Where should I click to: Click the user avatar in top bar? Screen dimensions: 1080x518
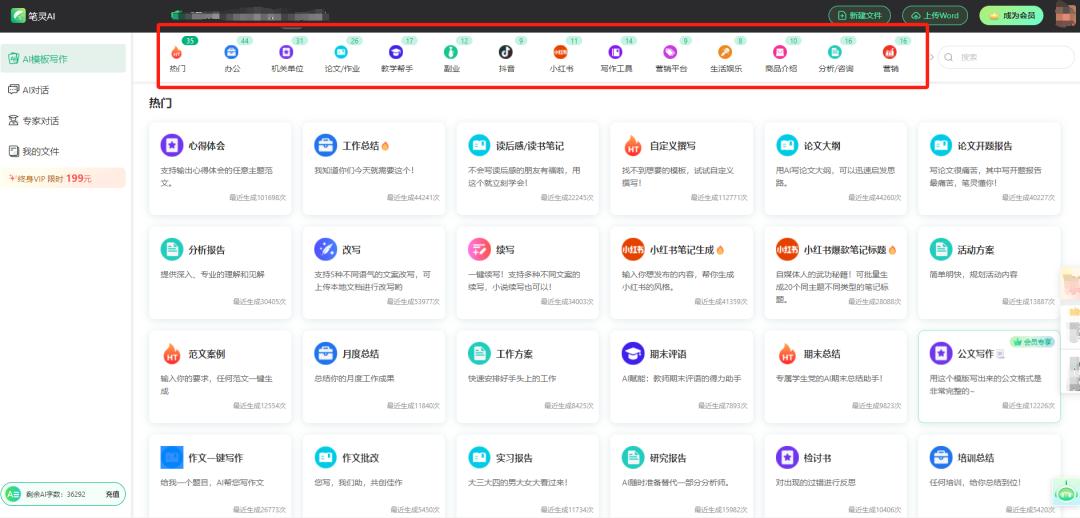(1068, 15)
